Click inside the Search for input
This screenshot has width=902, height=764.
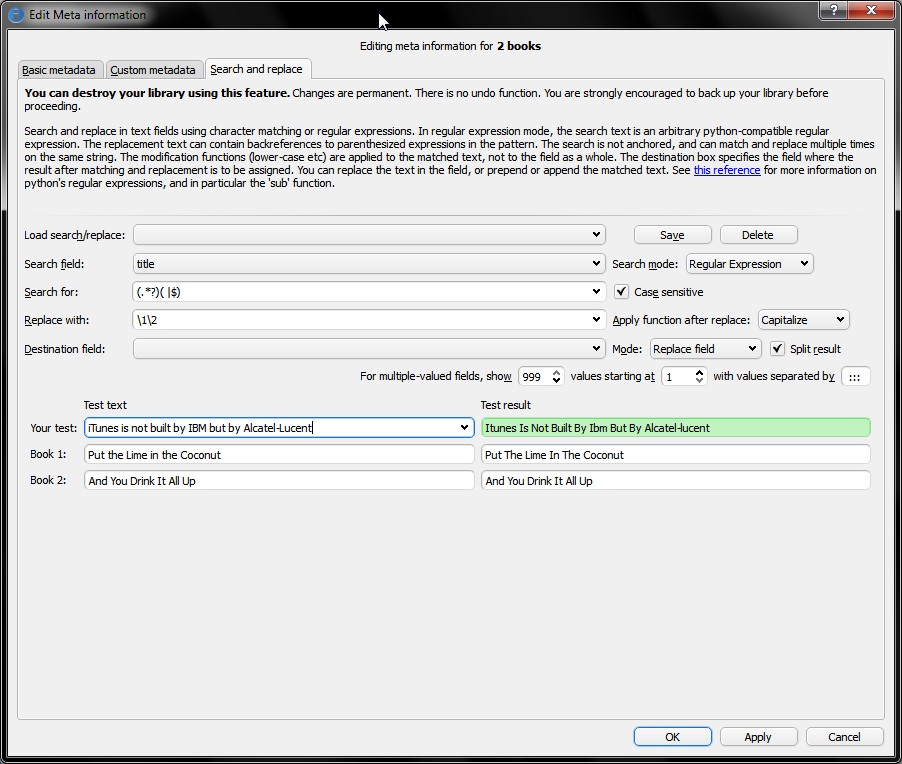[360, 292]
